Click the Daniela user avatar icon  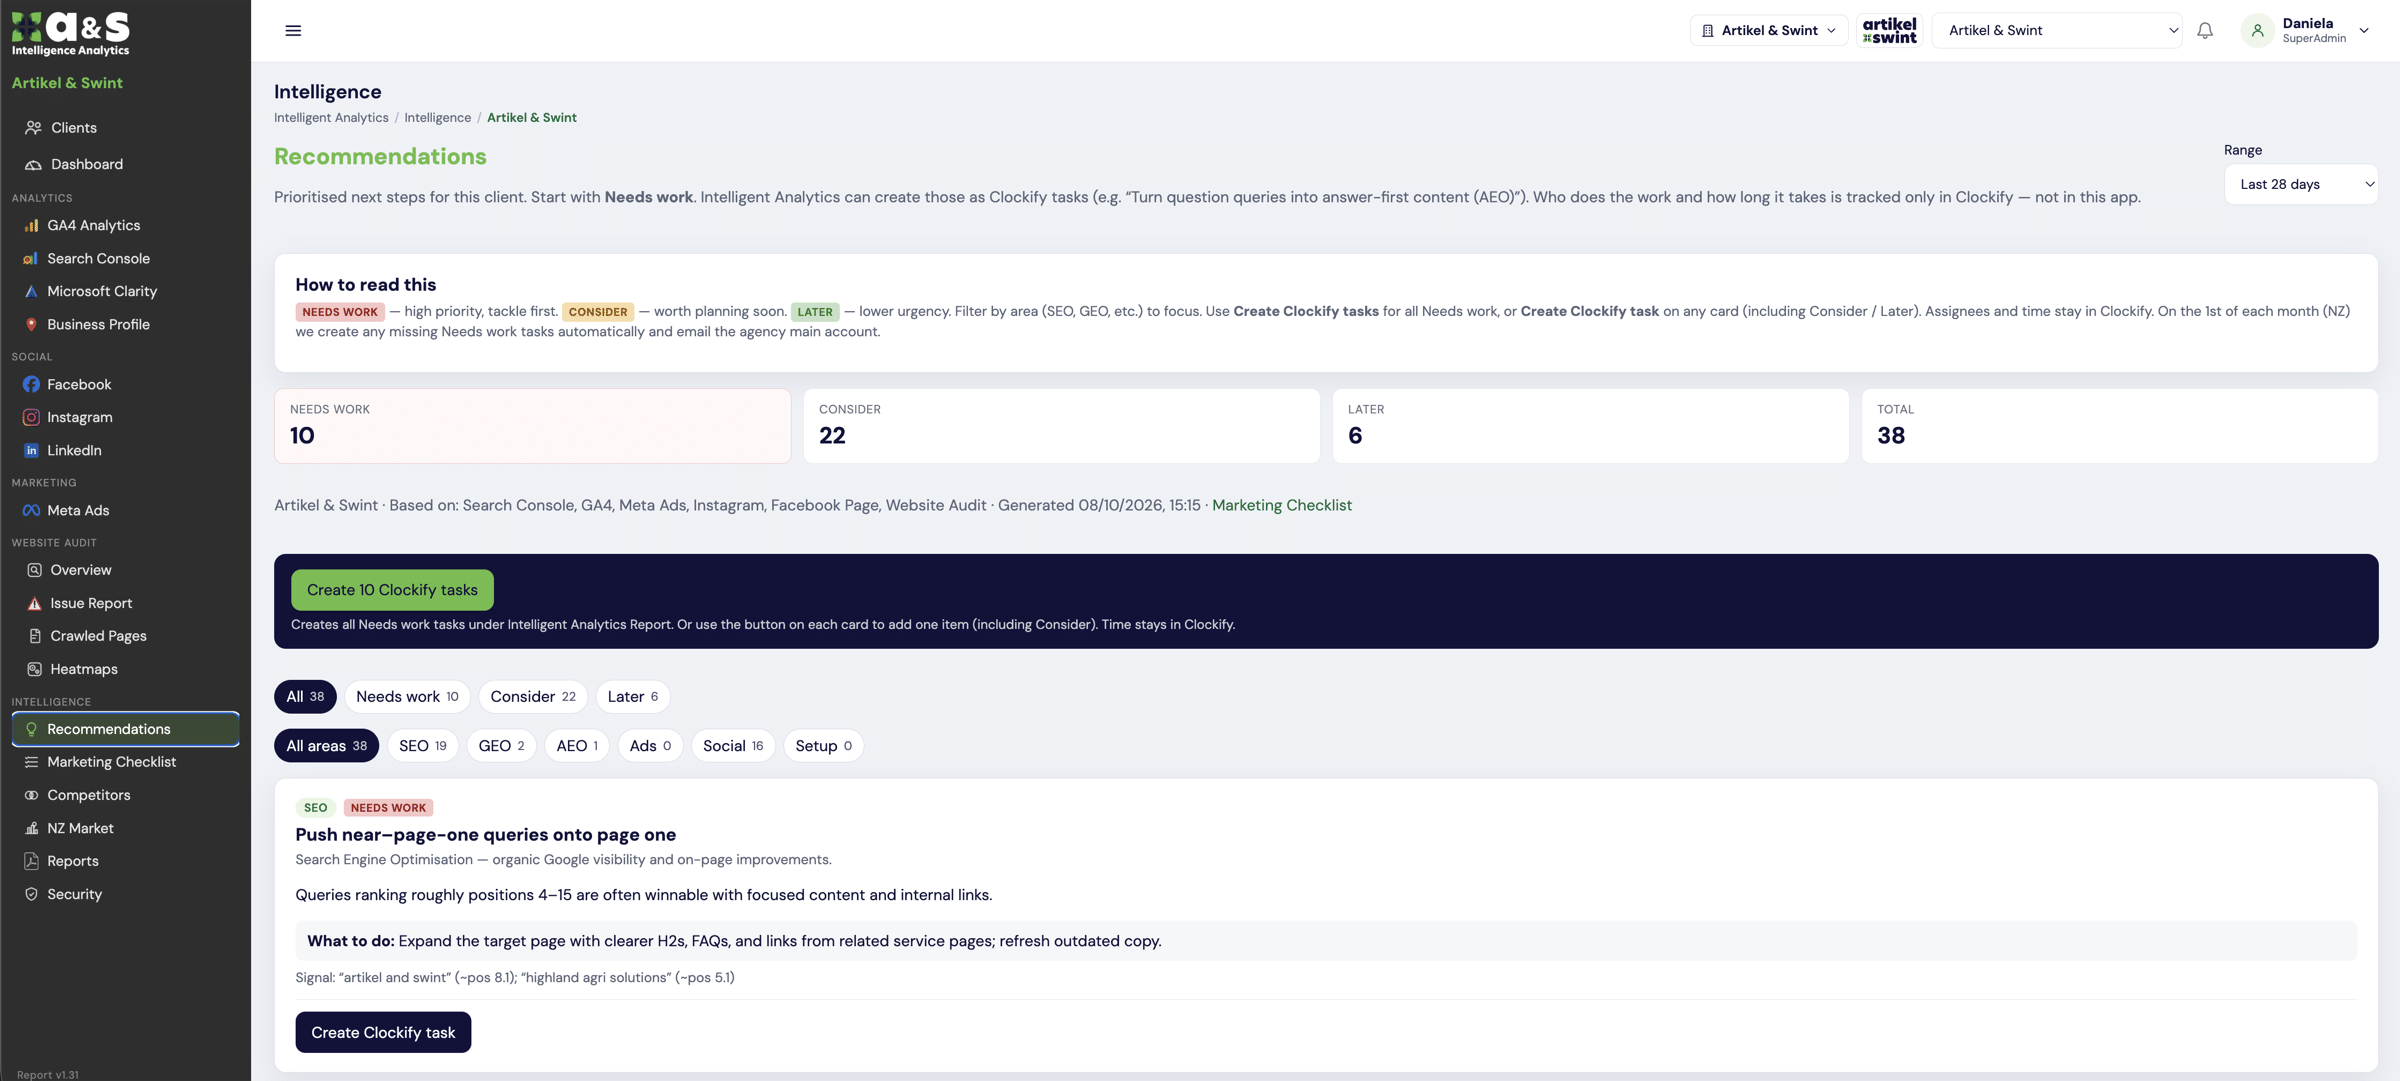(2257, 31)
